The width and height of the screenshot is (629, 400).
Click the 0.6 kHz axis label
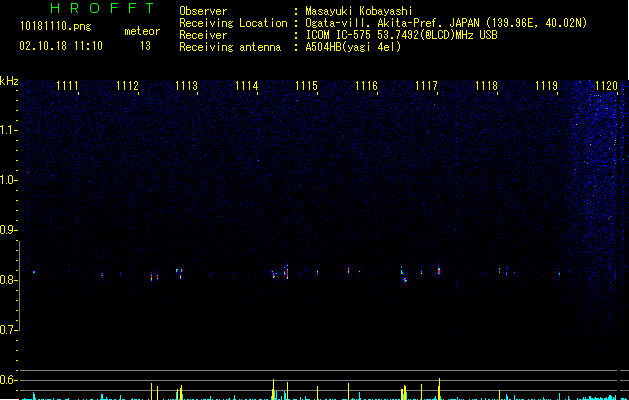9,380
